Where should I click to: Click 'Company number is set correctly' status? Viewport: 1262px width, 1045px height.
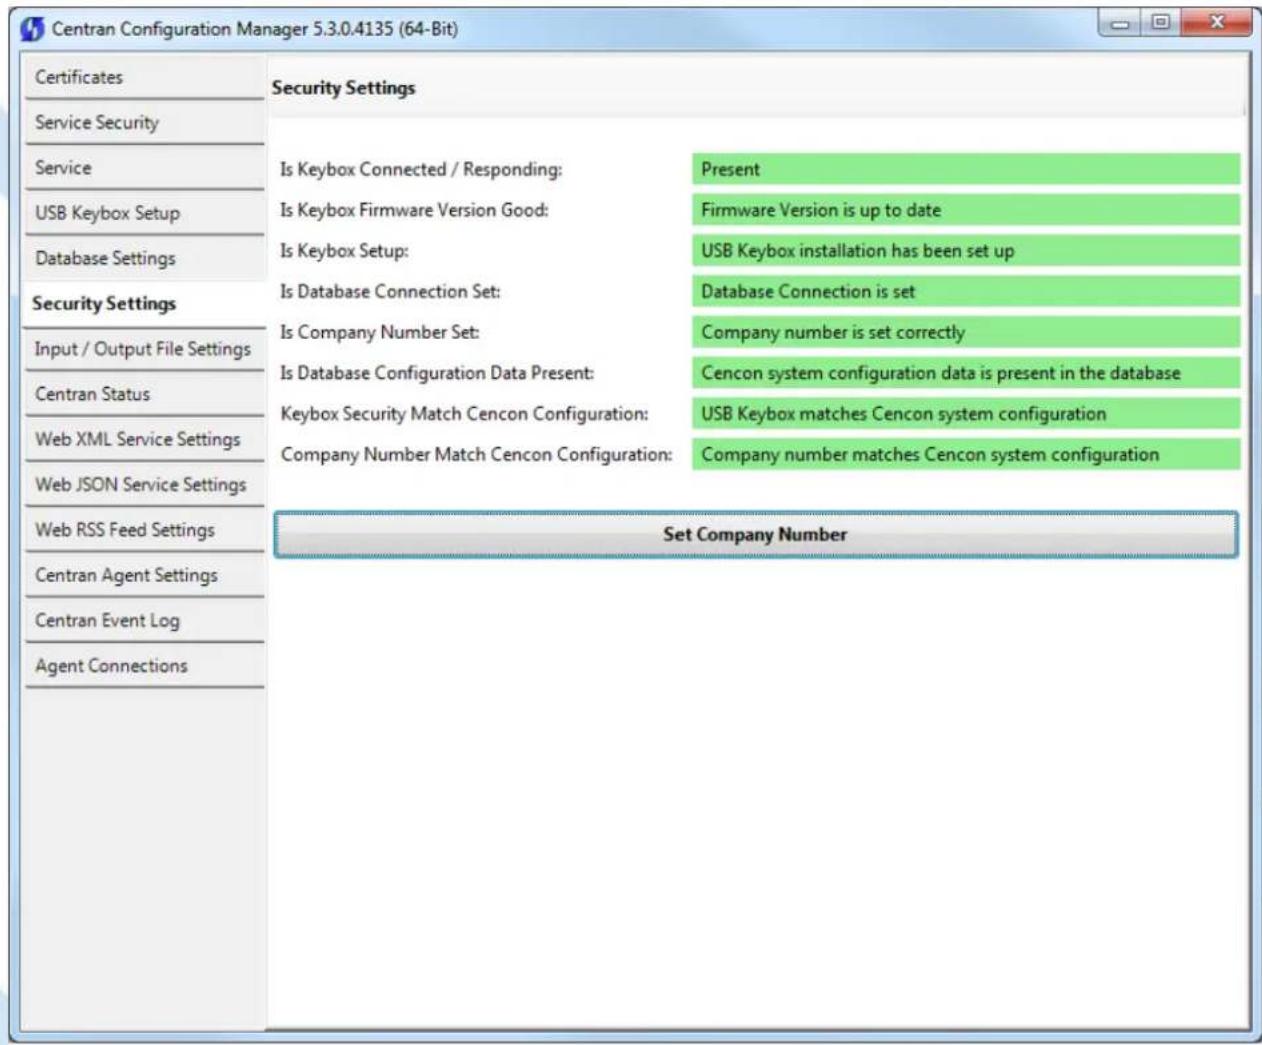966,332
